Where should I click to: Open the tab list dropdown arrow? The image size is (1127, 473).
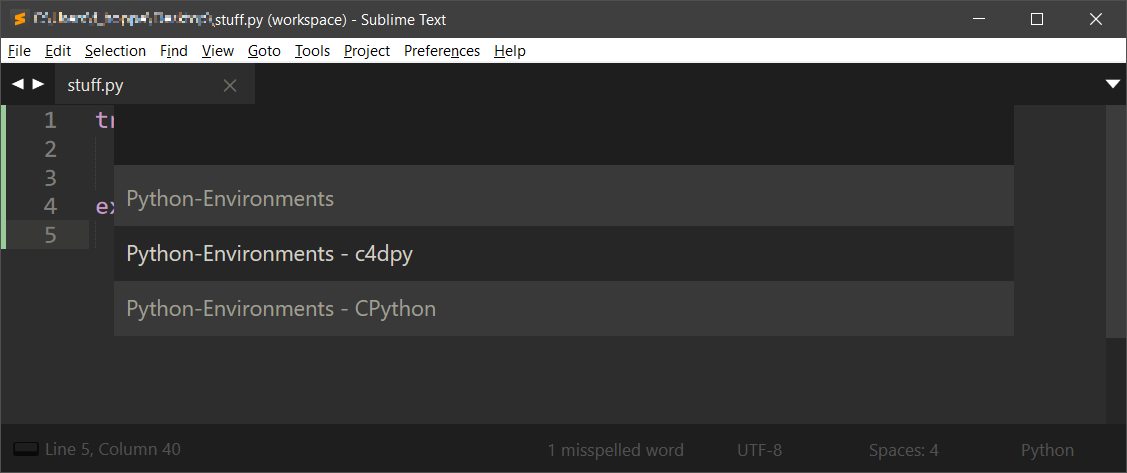click(1113, 85)
